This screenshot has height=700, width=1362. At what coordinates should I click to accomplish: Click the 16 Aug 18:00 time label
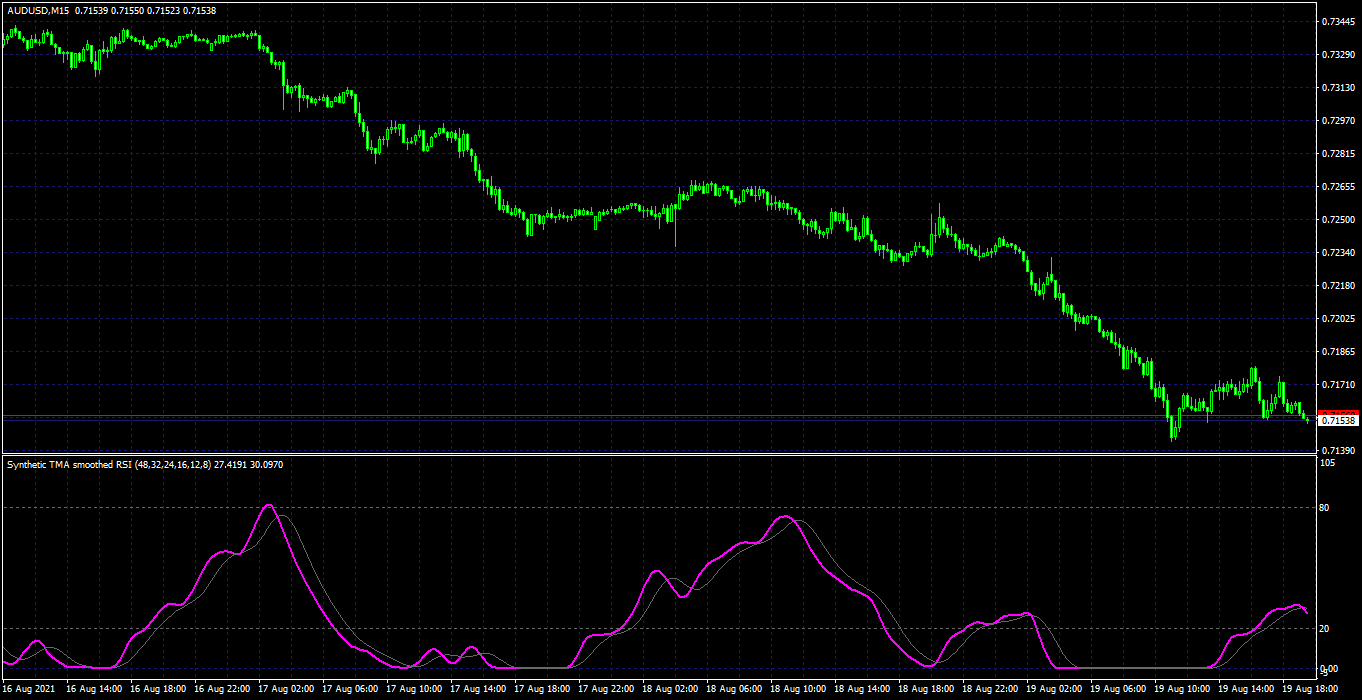(x=158, y=689)
